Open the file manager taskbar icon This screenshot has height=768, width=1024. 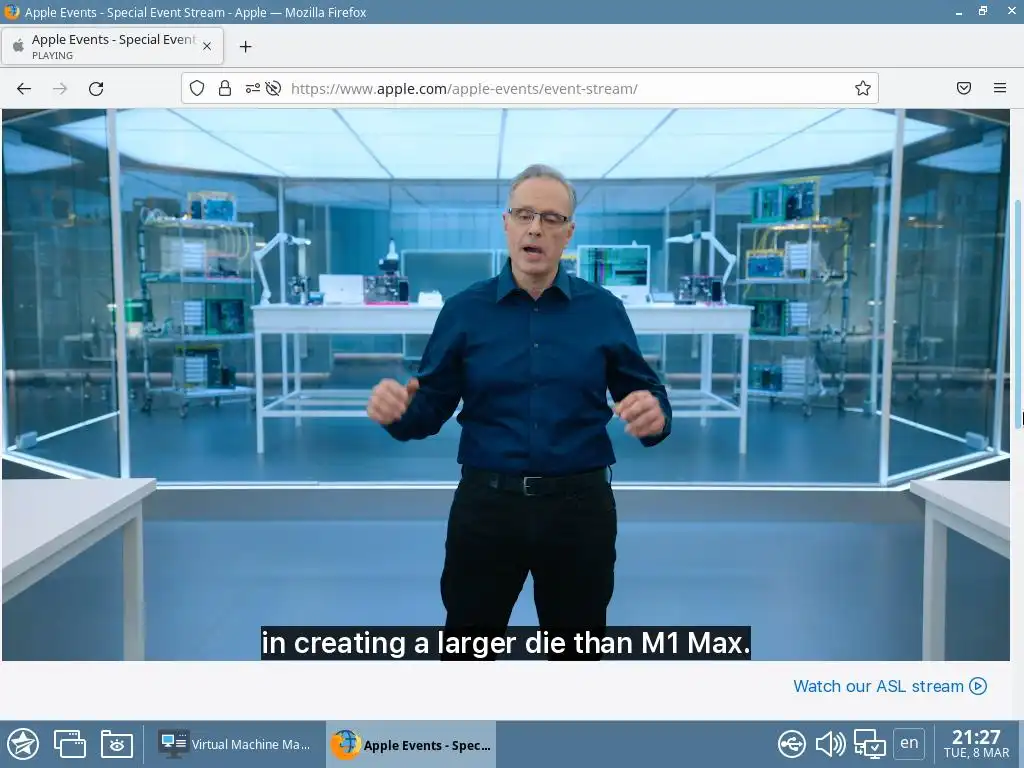tap(117, 744)
